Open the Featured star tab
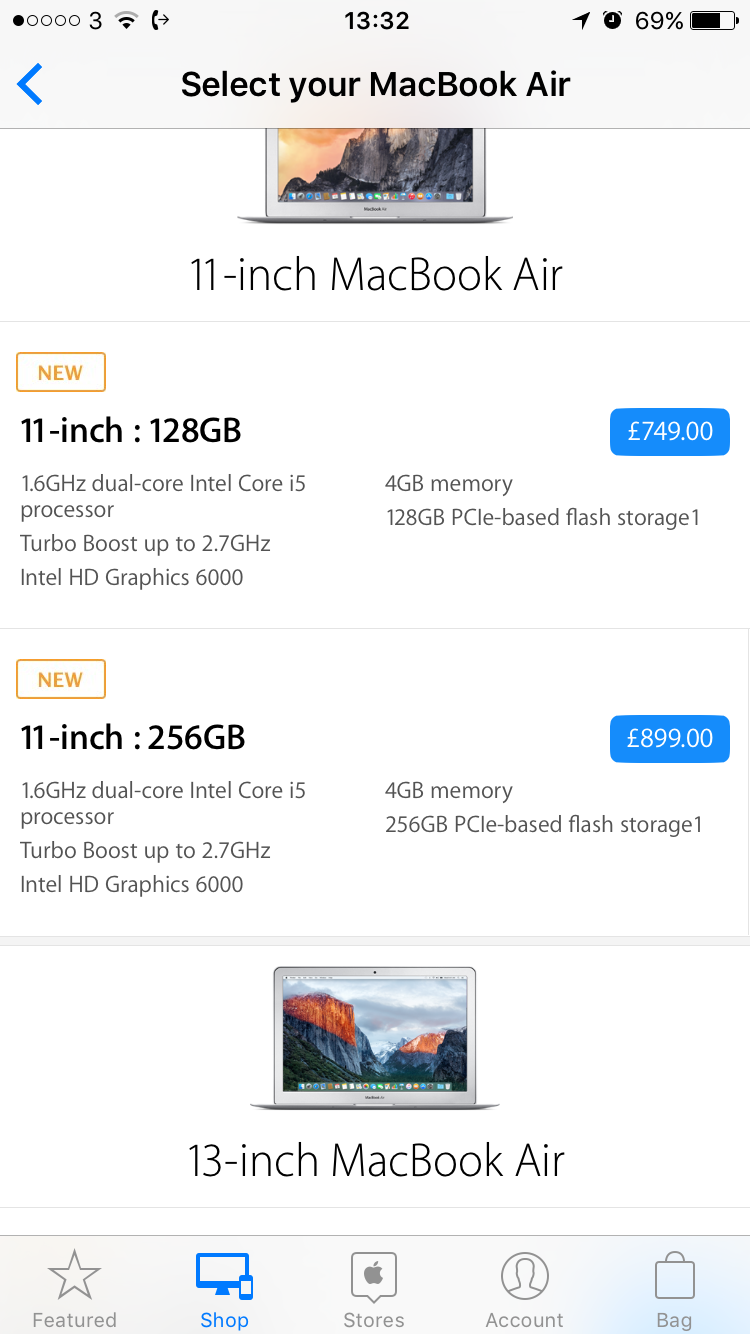The width and height of the screenshot is (750, 1334). coord(74,1277)
